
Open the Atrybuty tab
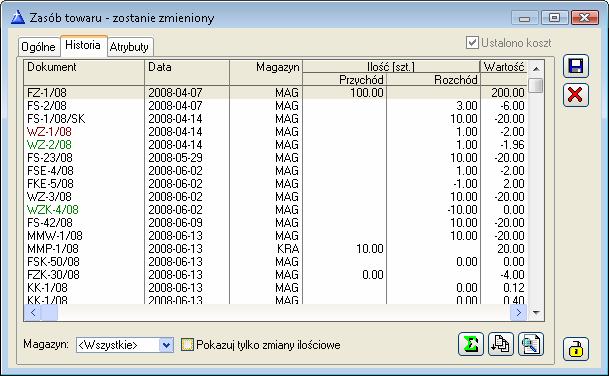[x=129, y=47]
